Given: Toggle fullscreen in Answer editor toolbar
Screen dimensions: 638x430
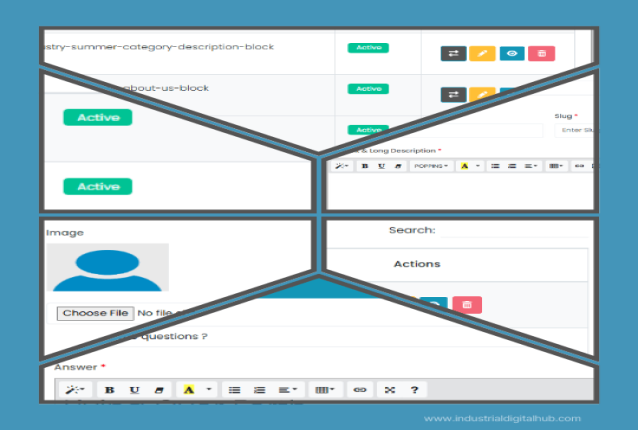Looking at the screenshot, I should point(390,390).
